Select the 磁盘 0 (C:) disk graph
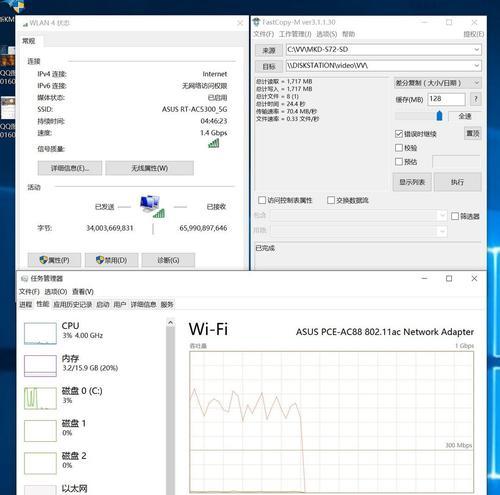 pyautogui.click(x=40, y=398)
